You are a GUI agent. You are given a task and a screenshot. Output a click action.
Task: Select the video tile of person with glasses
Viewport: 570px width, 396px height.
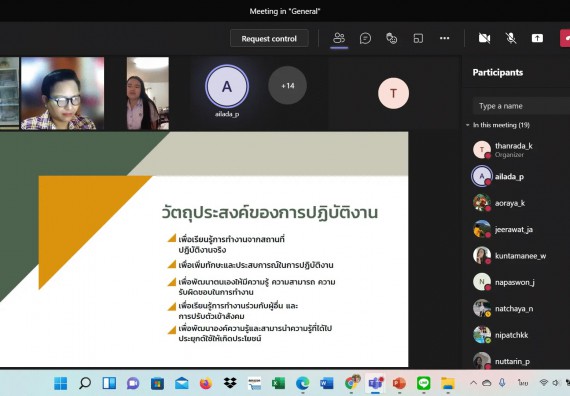pos(62,93)
